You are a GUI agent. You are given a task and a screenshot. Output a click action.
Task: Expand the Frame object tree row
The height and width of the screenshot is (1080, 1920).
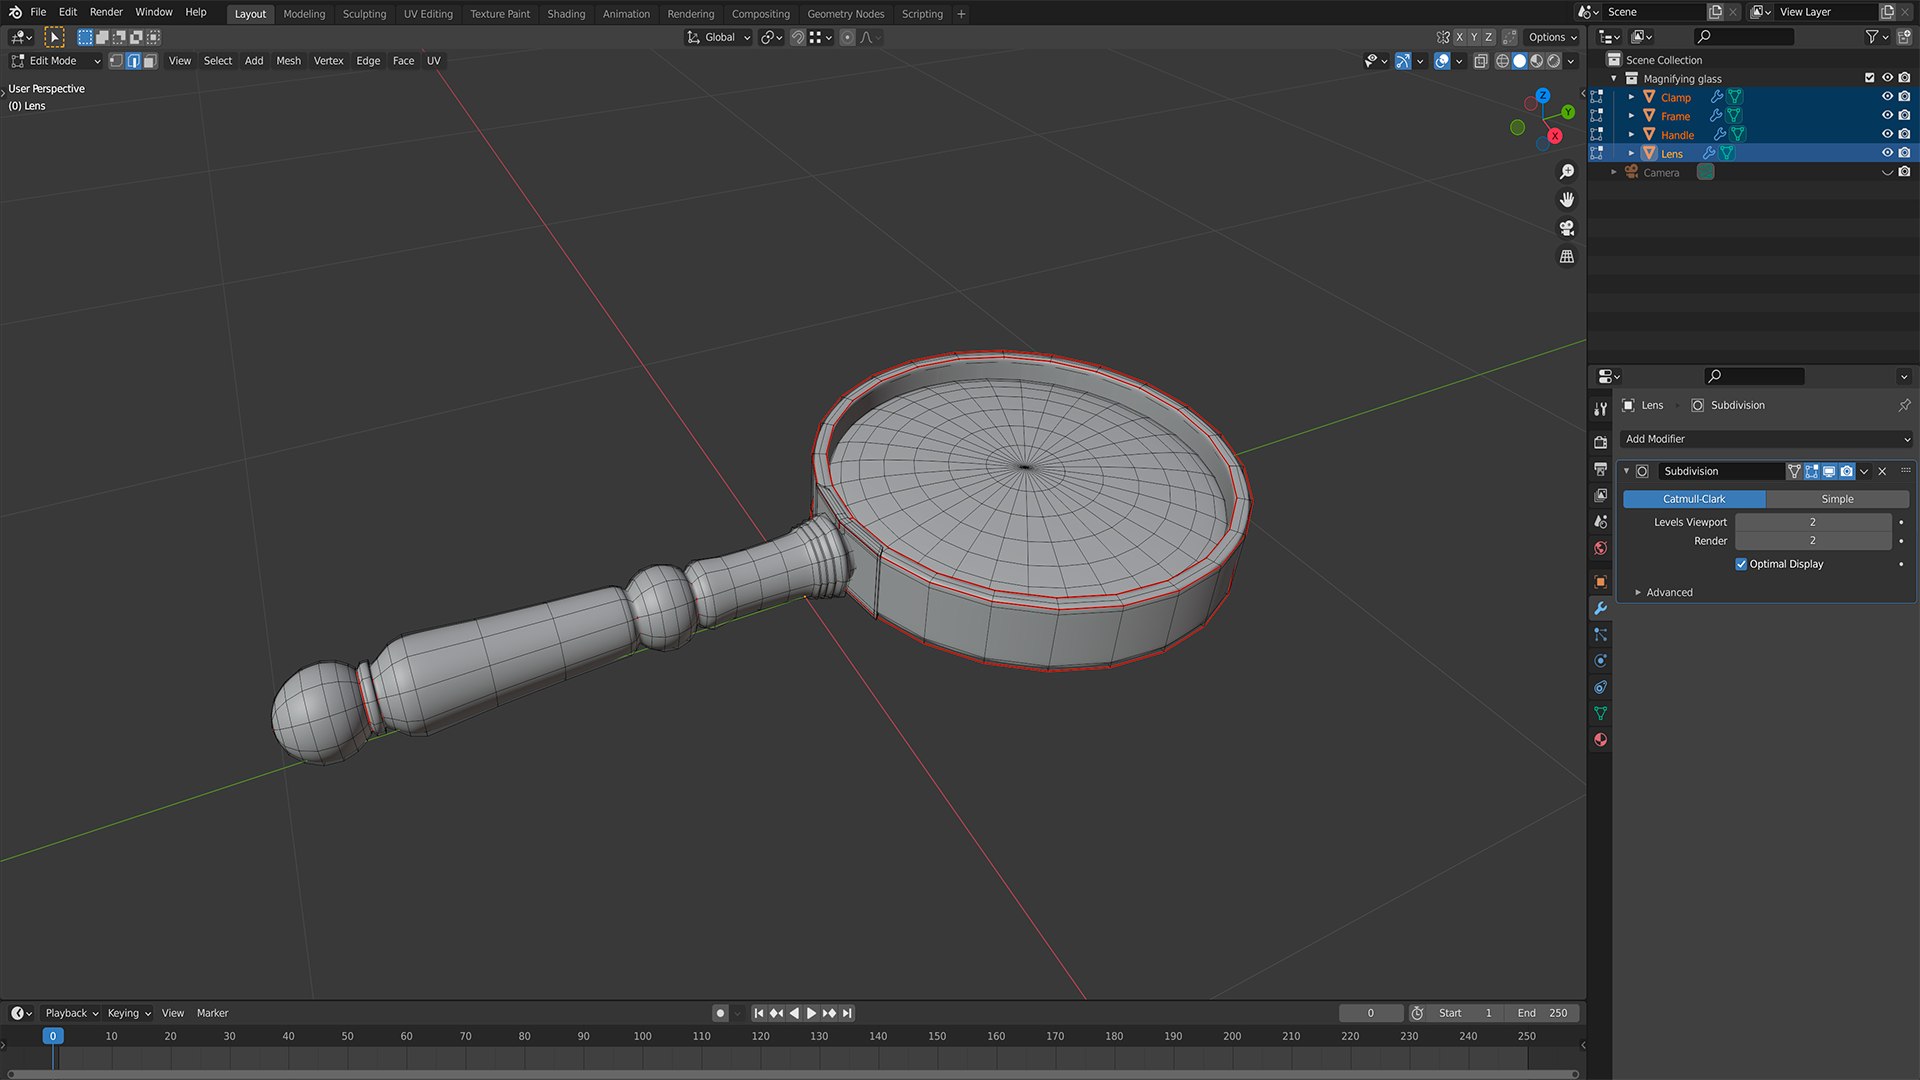(1631, 116)
